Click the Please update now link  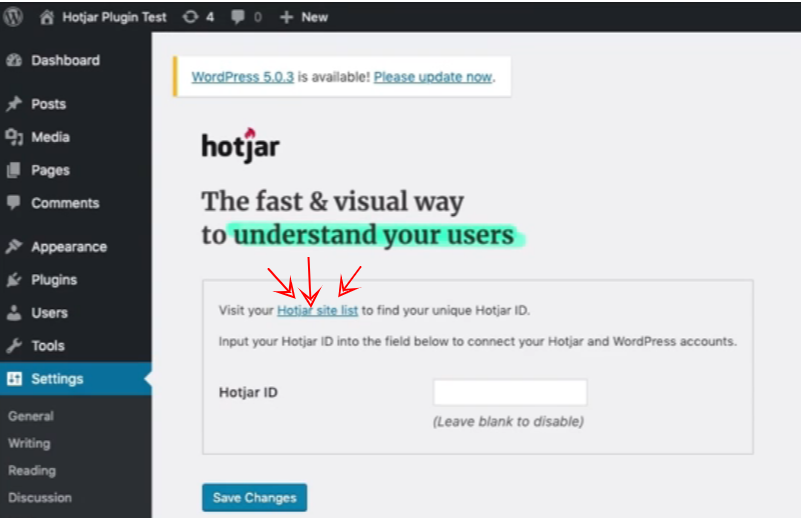[433, 77]
